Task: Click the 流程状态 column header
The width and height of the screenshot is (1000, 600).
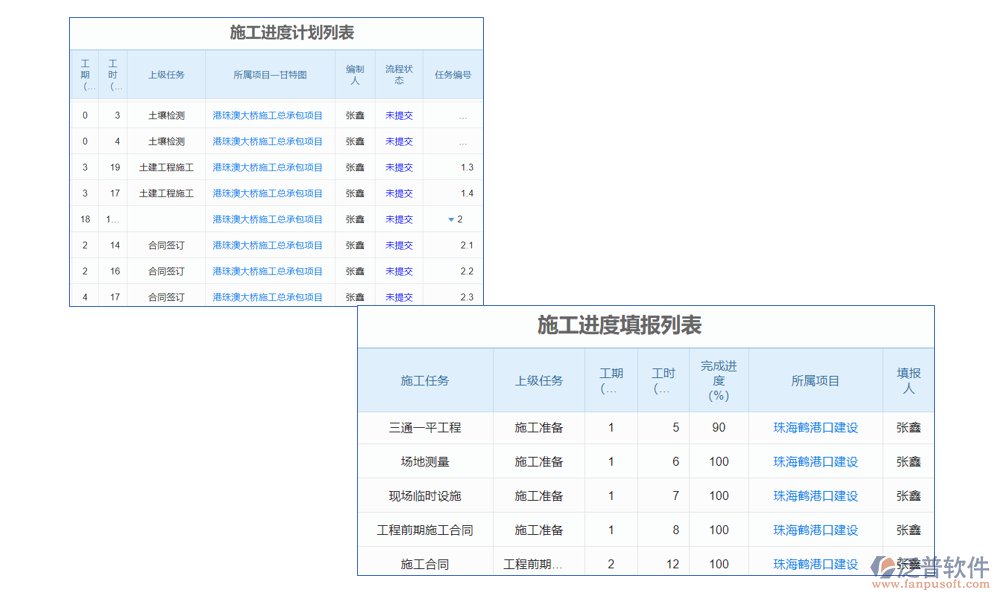Action: point(398,68)
